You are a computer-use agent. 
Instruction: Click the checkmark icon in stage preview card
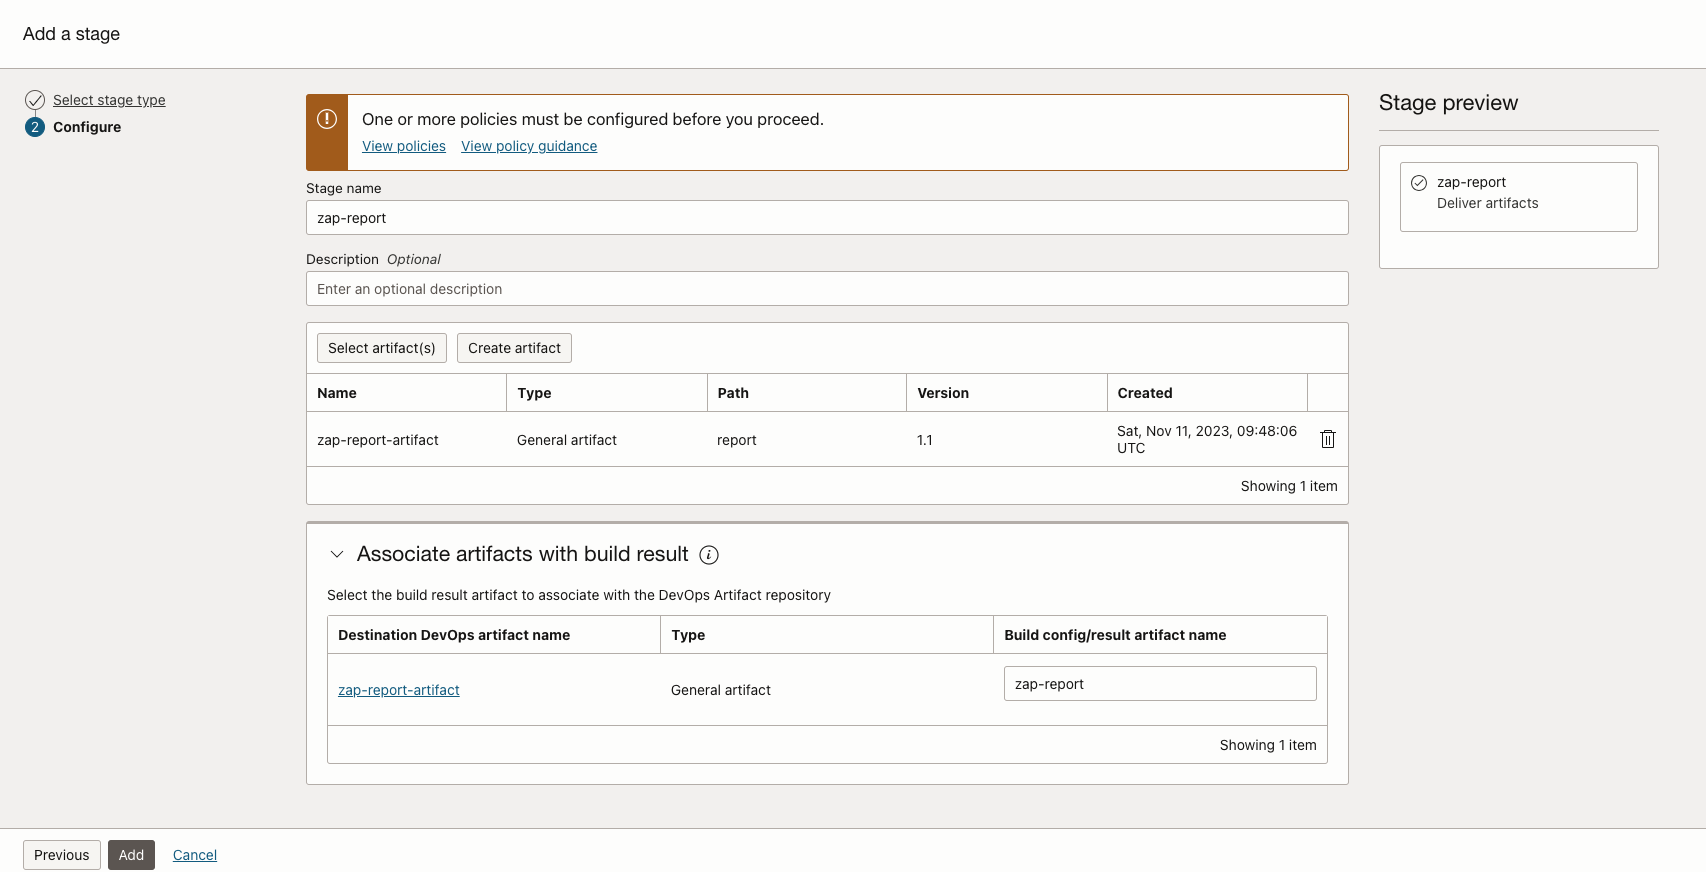[x=1419, y=183]
